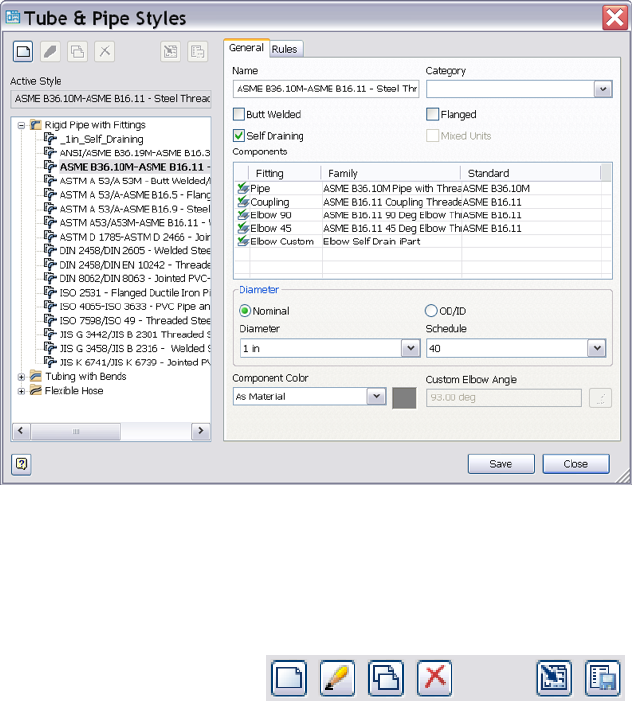
Task: Click the Copy style icon in dialog toolbar
Action: click(x=77, y=51)
